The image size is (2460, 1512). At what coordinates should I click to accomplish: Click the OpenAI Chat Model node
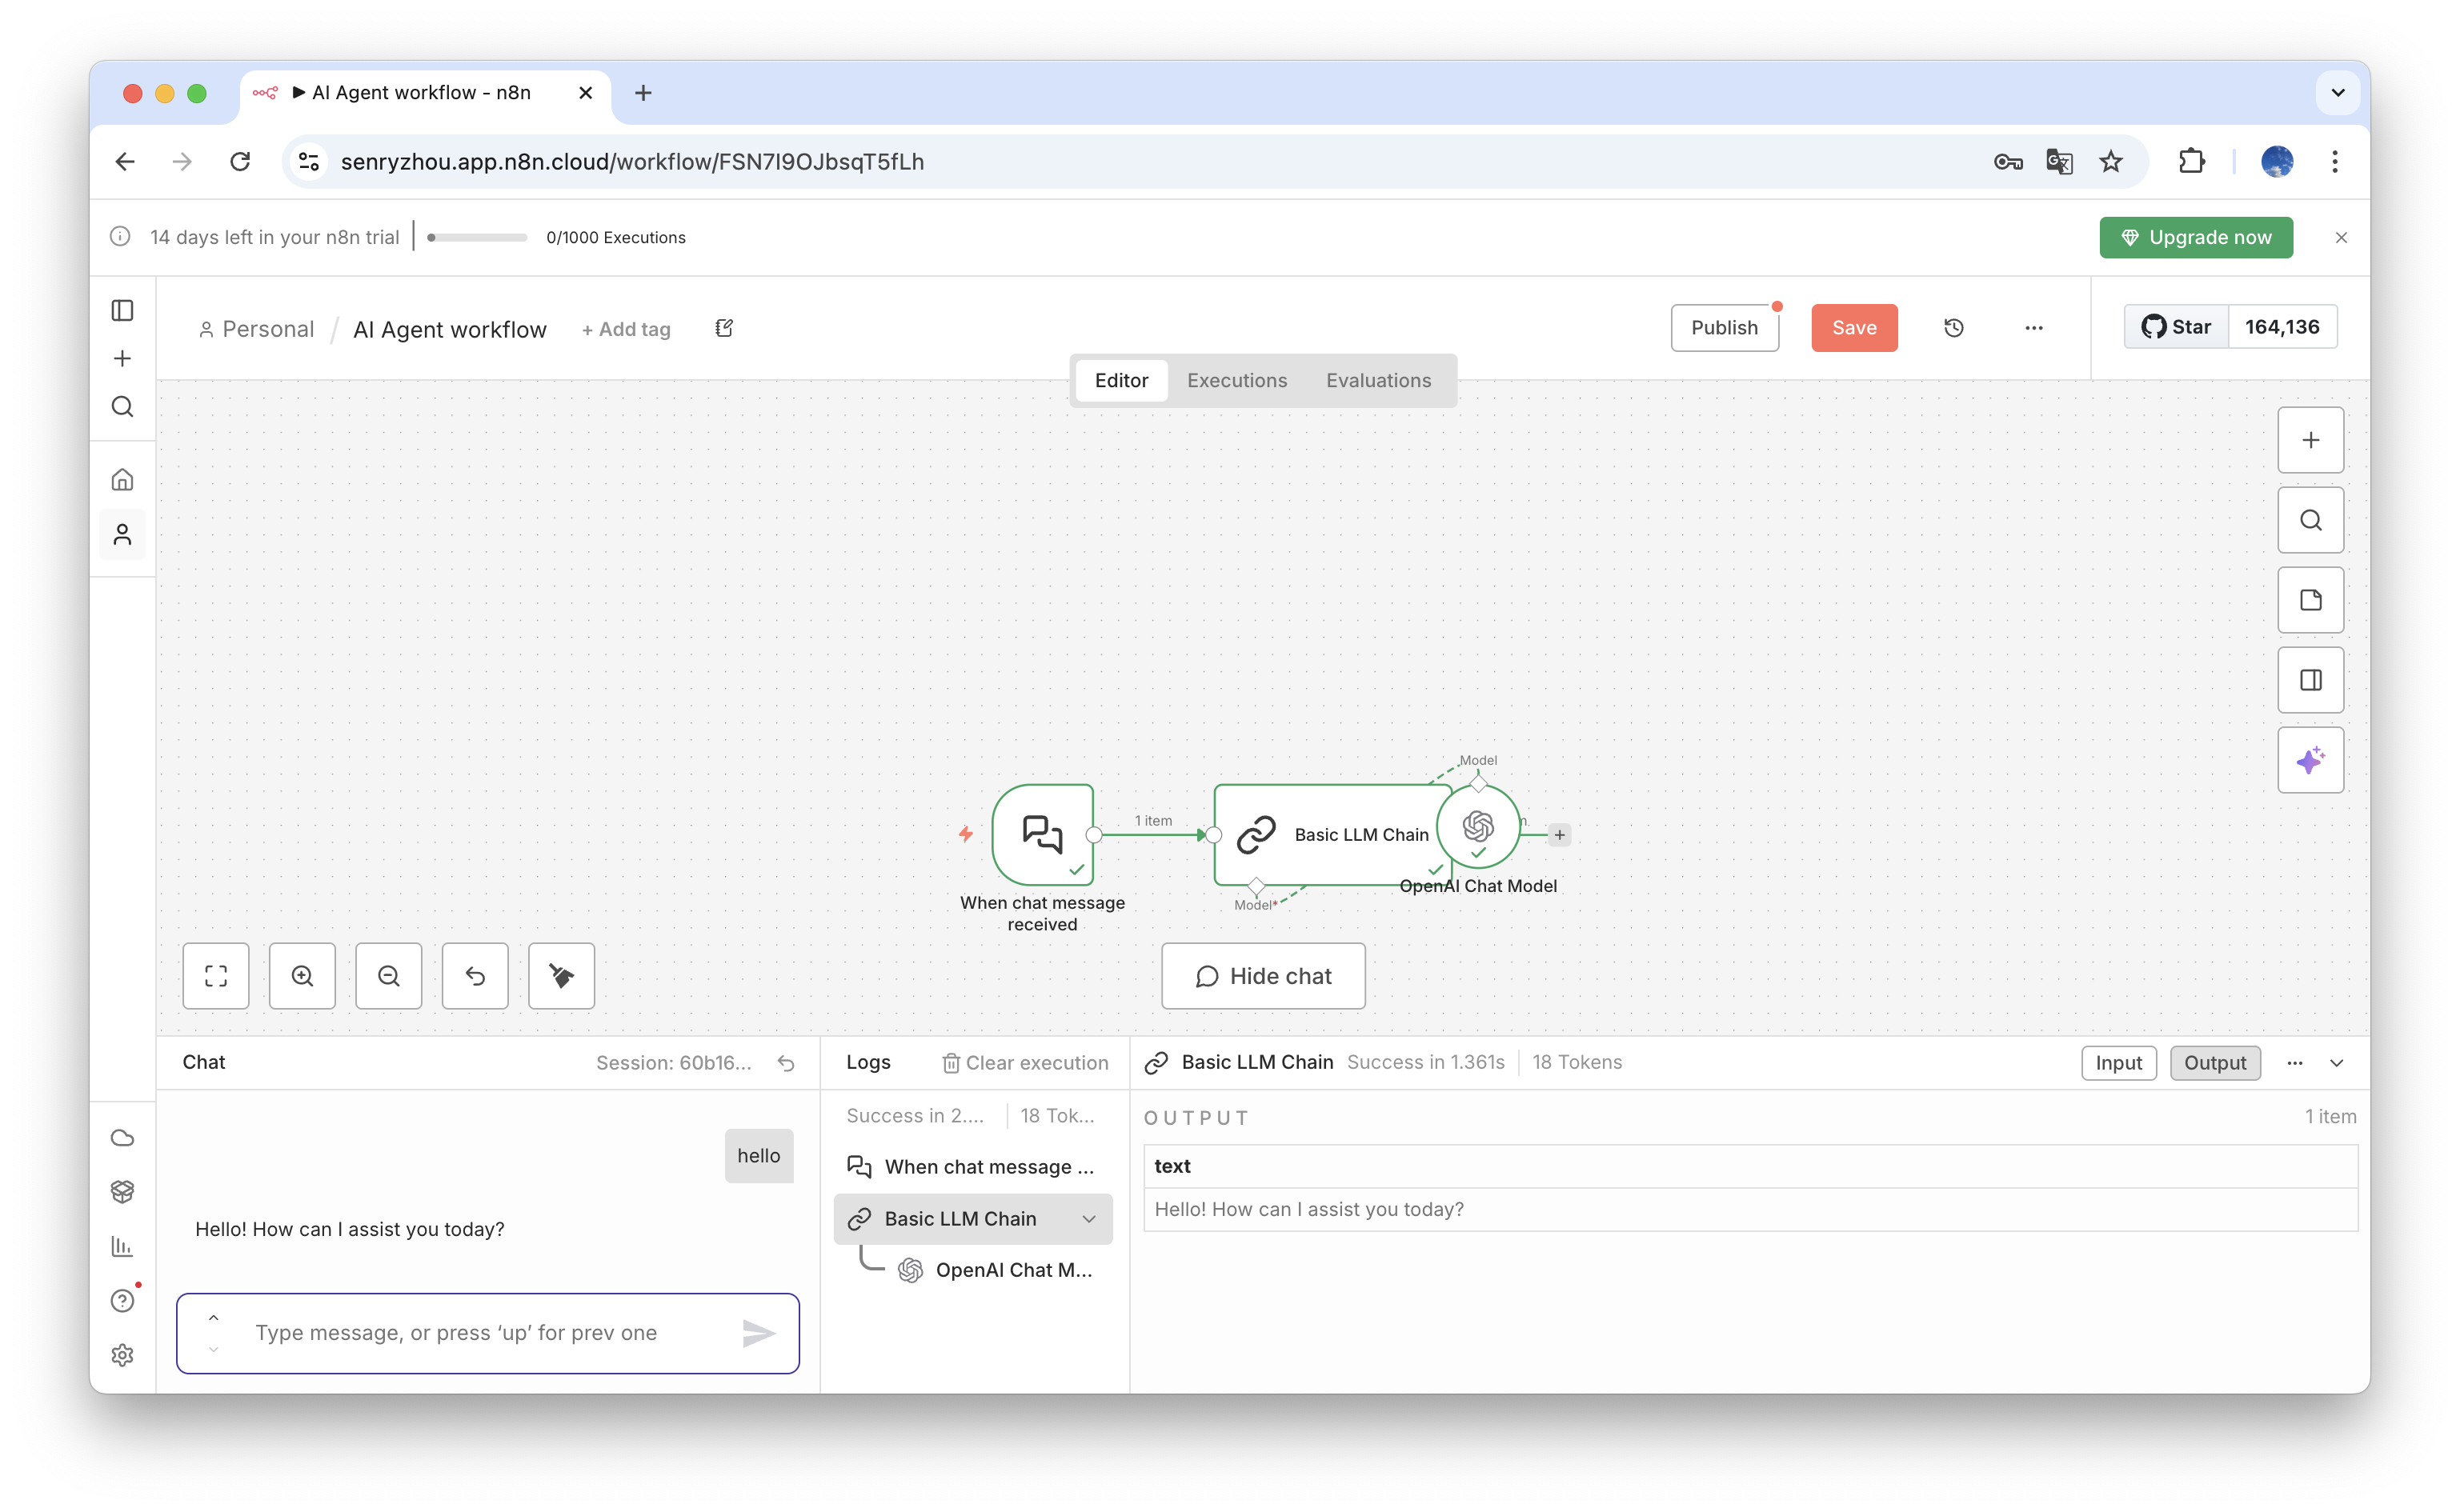point(1478,827)
